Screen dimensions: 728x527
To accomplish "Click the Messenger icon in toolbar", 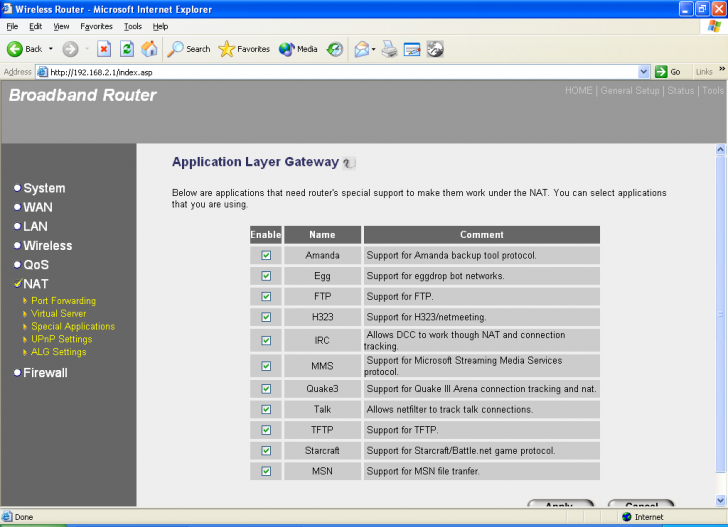I will (x=435, y=49).
